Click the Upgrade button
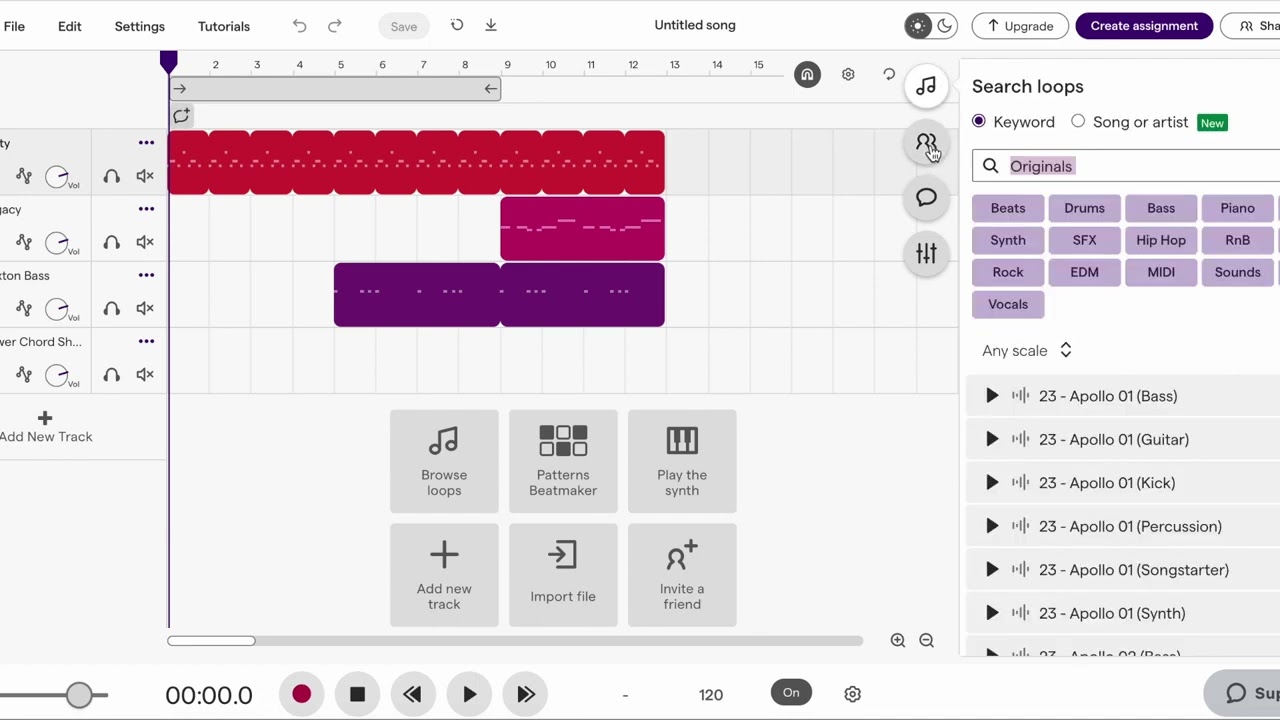 (x=1020, y=26)
